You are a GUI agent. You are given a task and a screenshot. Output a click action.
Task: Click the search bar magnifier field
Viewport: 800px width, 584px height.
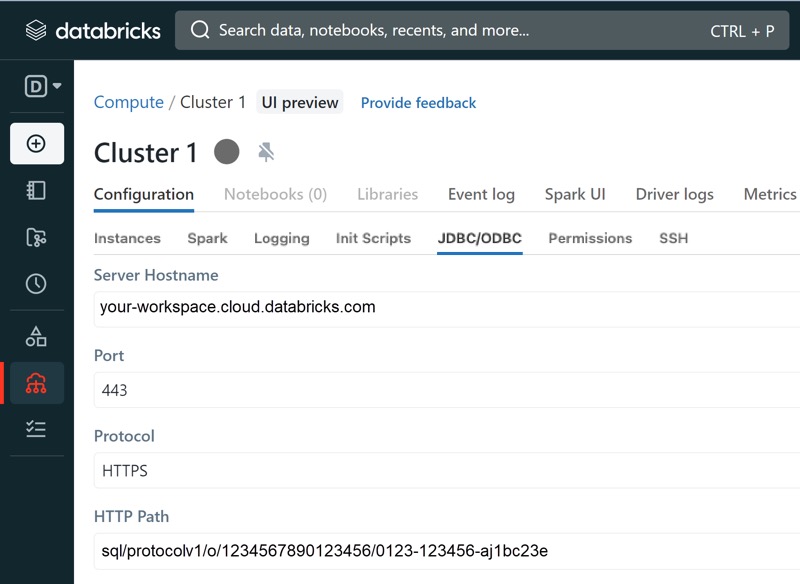point(482,31)
